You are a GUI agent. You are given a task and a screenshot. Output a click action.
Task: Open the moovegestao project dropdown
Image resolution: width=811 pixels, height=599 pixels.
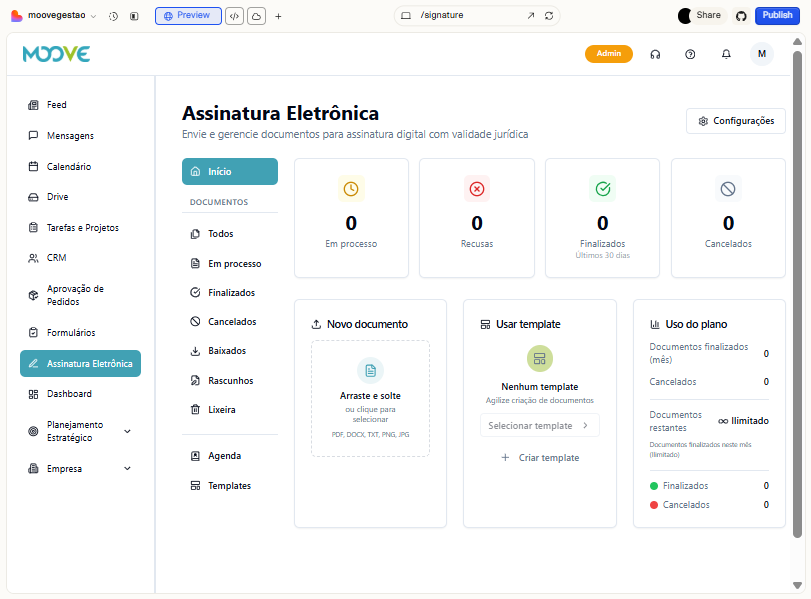60,16
